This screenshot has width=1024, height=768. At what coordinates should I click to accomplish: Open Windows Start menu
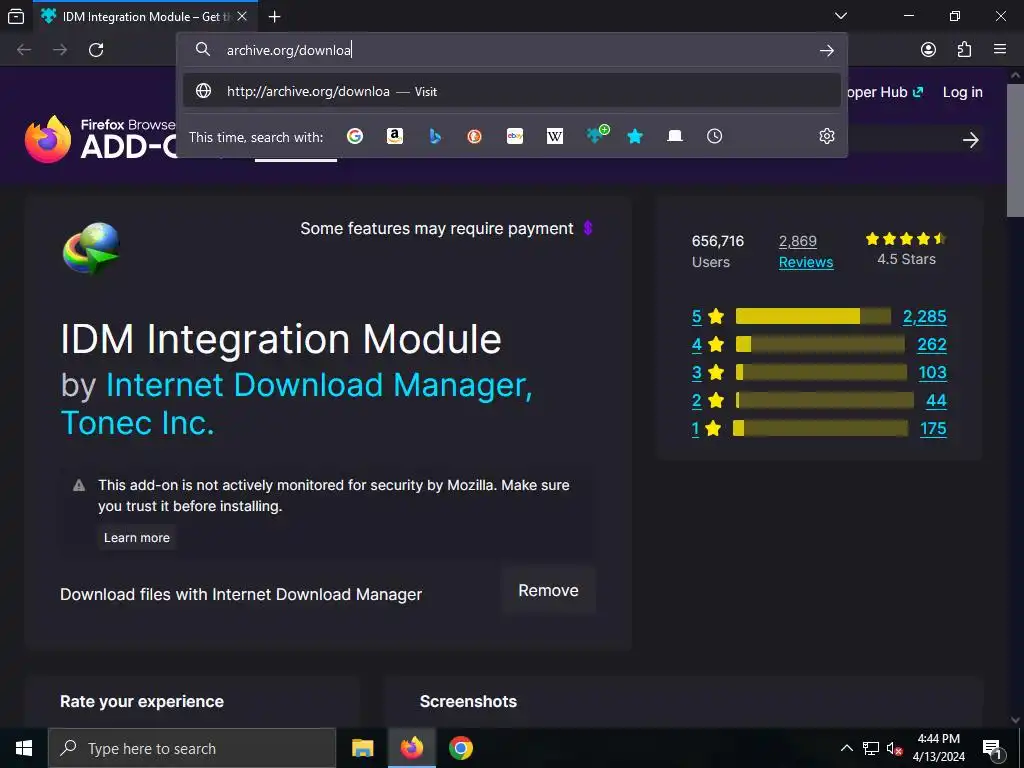[24, 748]
